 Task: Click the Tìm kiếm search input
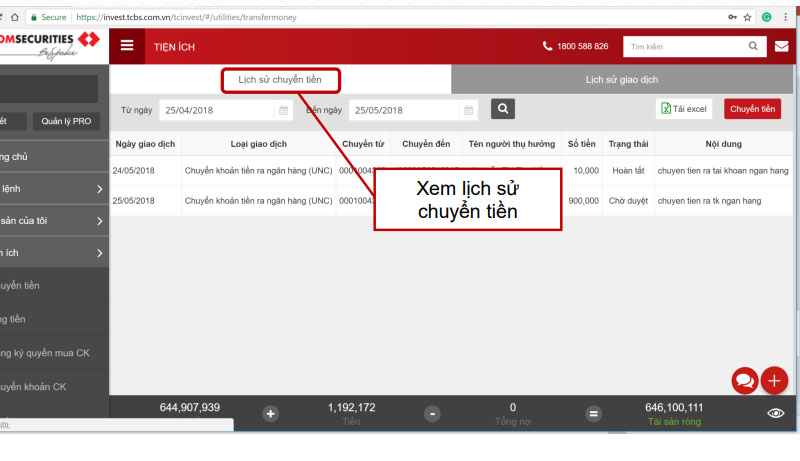685,46
